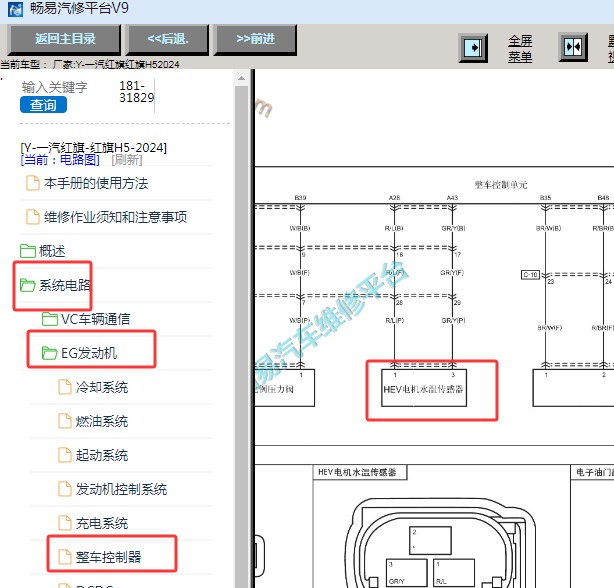
Task: Click the sidebar scrollbar up arrow
Action: 241,78
